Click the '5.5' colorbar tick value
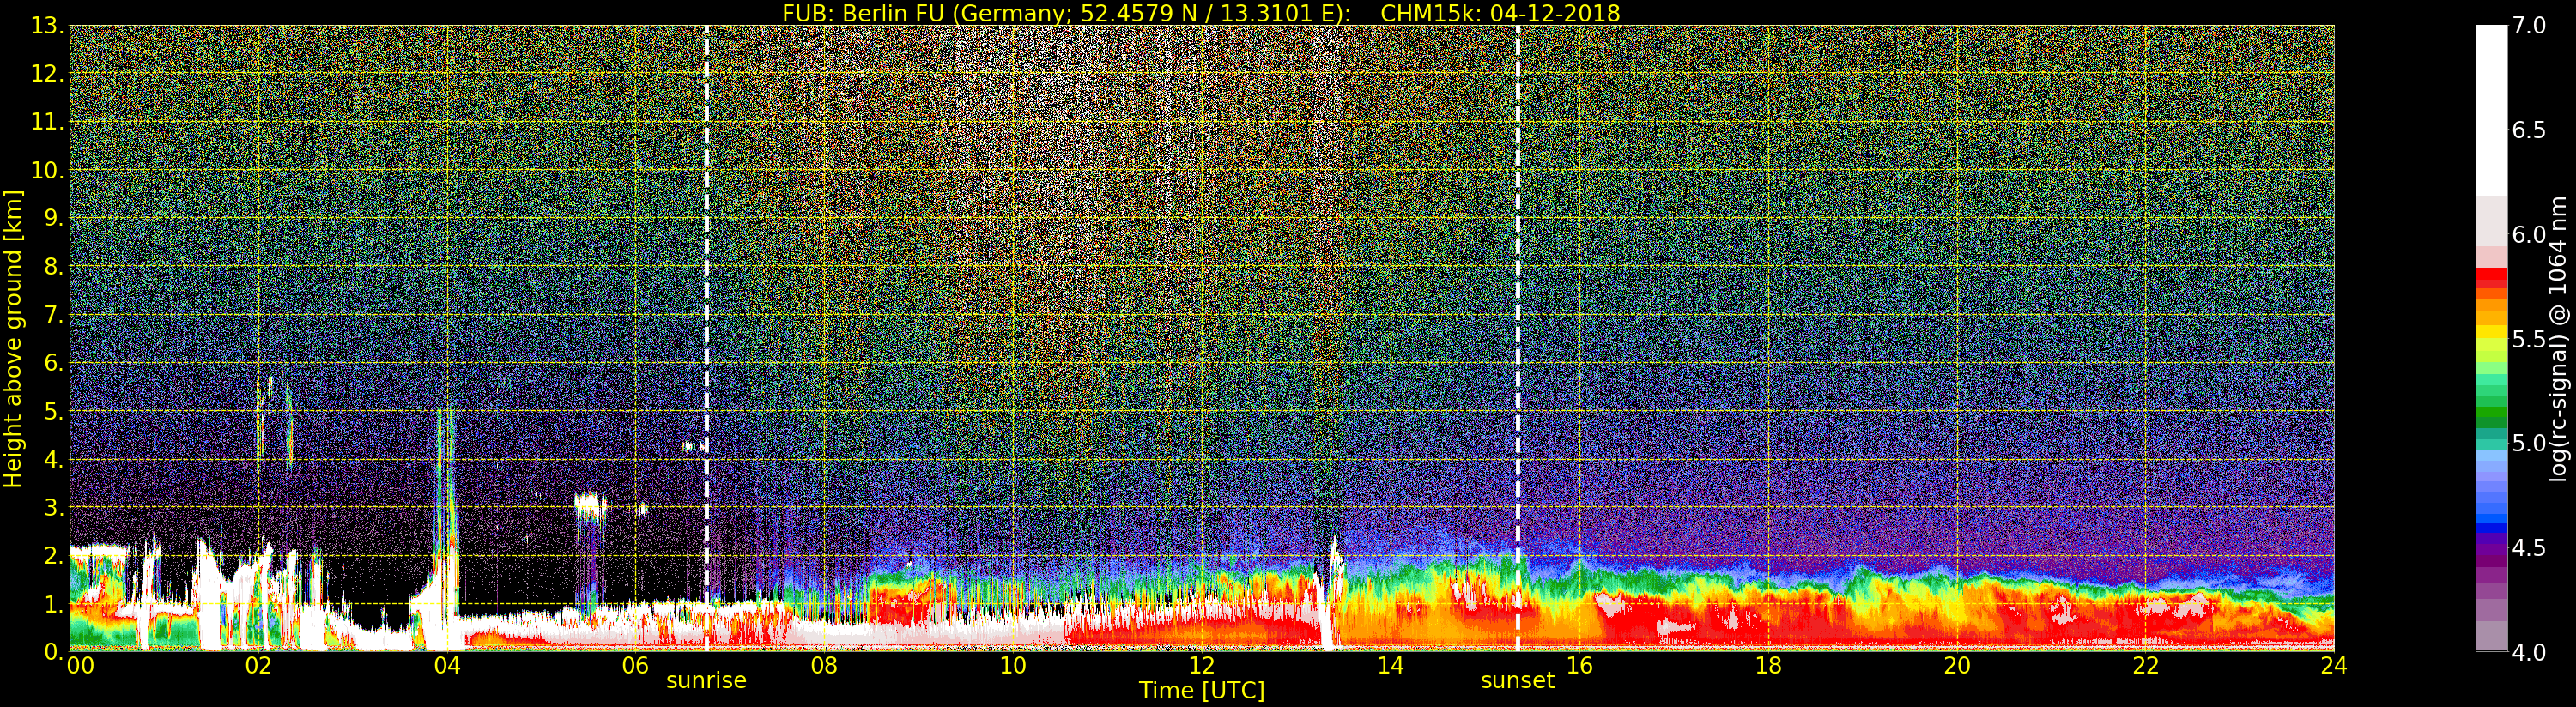Screen dimensions: 2576x707 (x=2529, y=339)
